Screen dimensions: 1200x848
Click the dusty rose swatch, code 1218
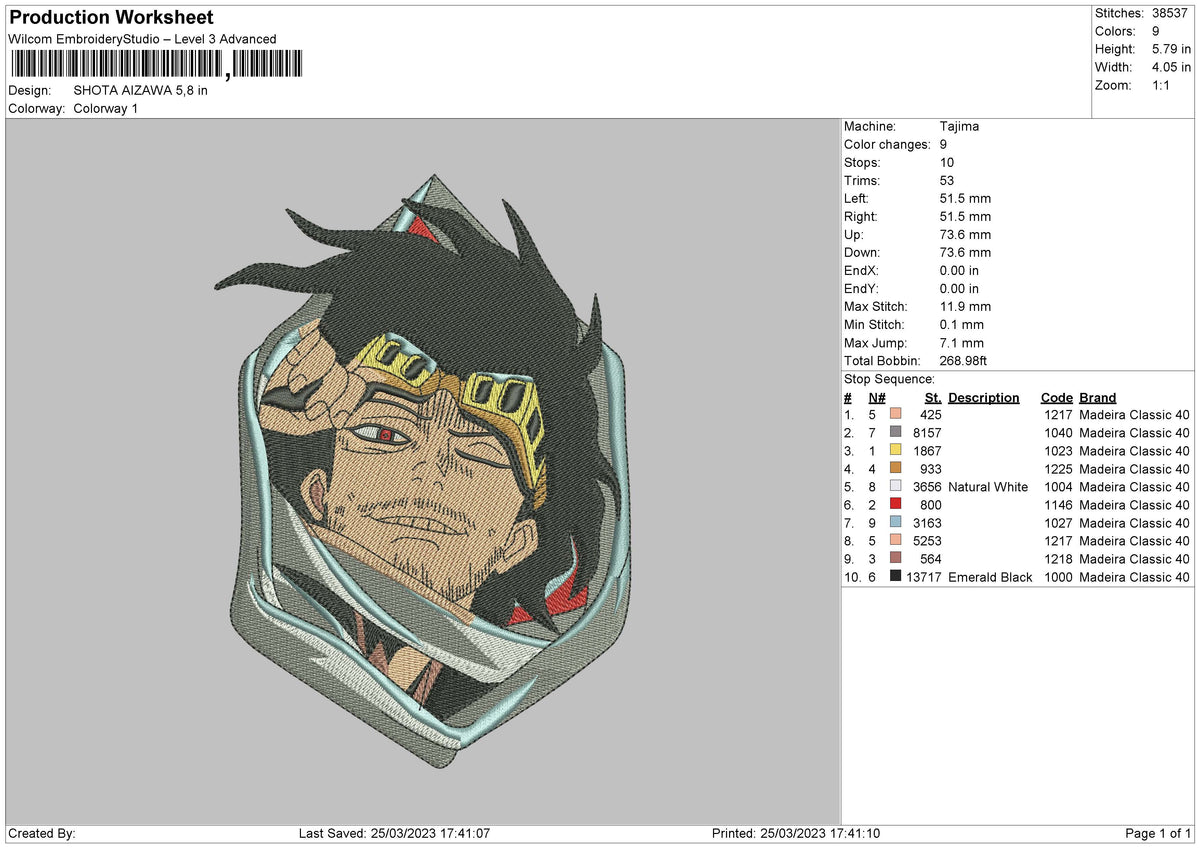896,559
